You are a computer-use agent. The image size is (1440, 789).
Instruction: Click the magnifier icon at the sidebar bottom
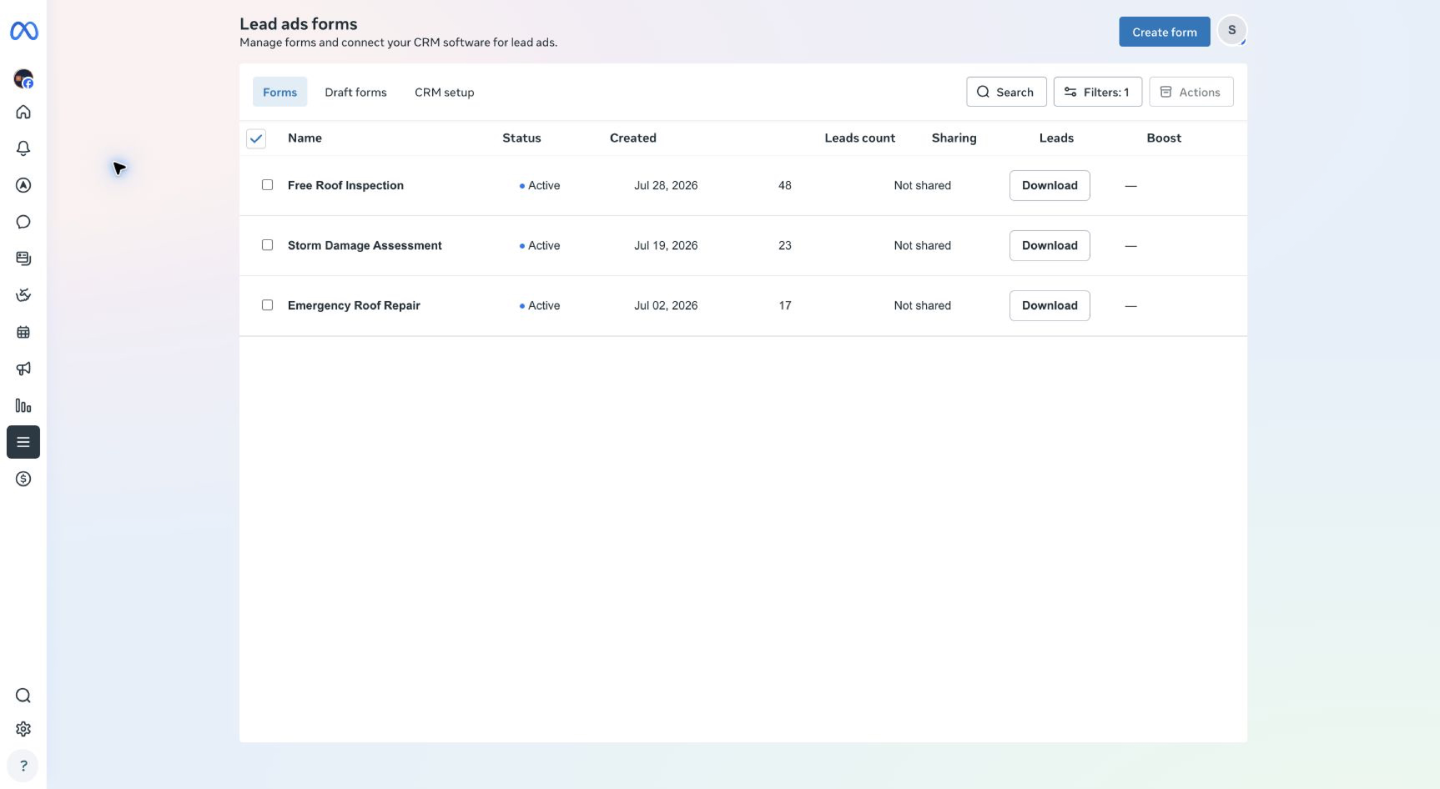click(23, 696)
